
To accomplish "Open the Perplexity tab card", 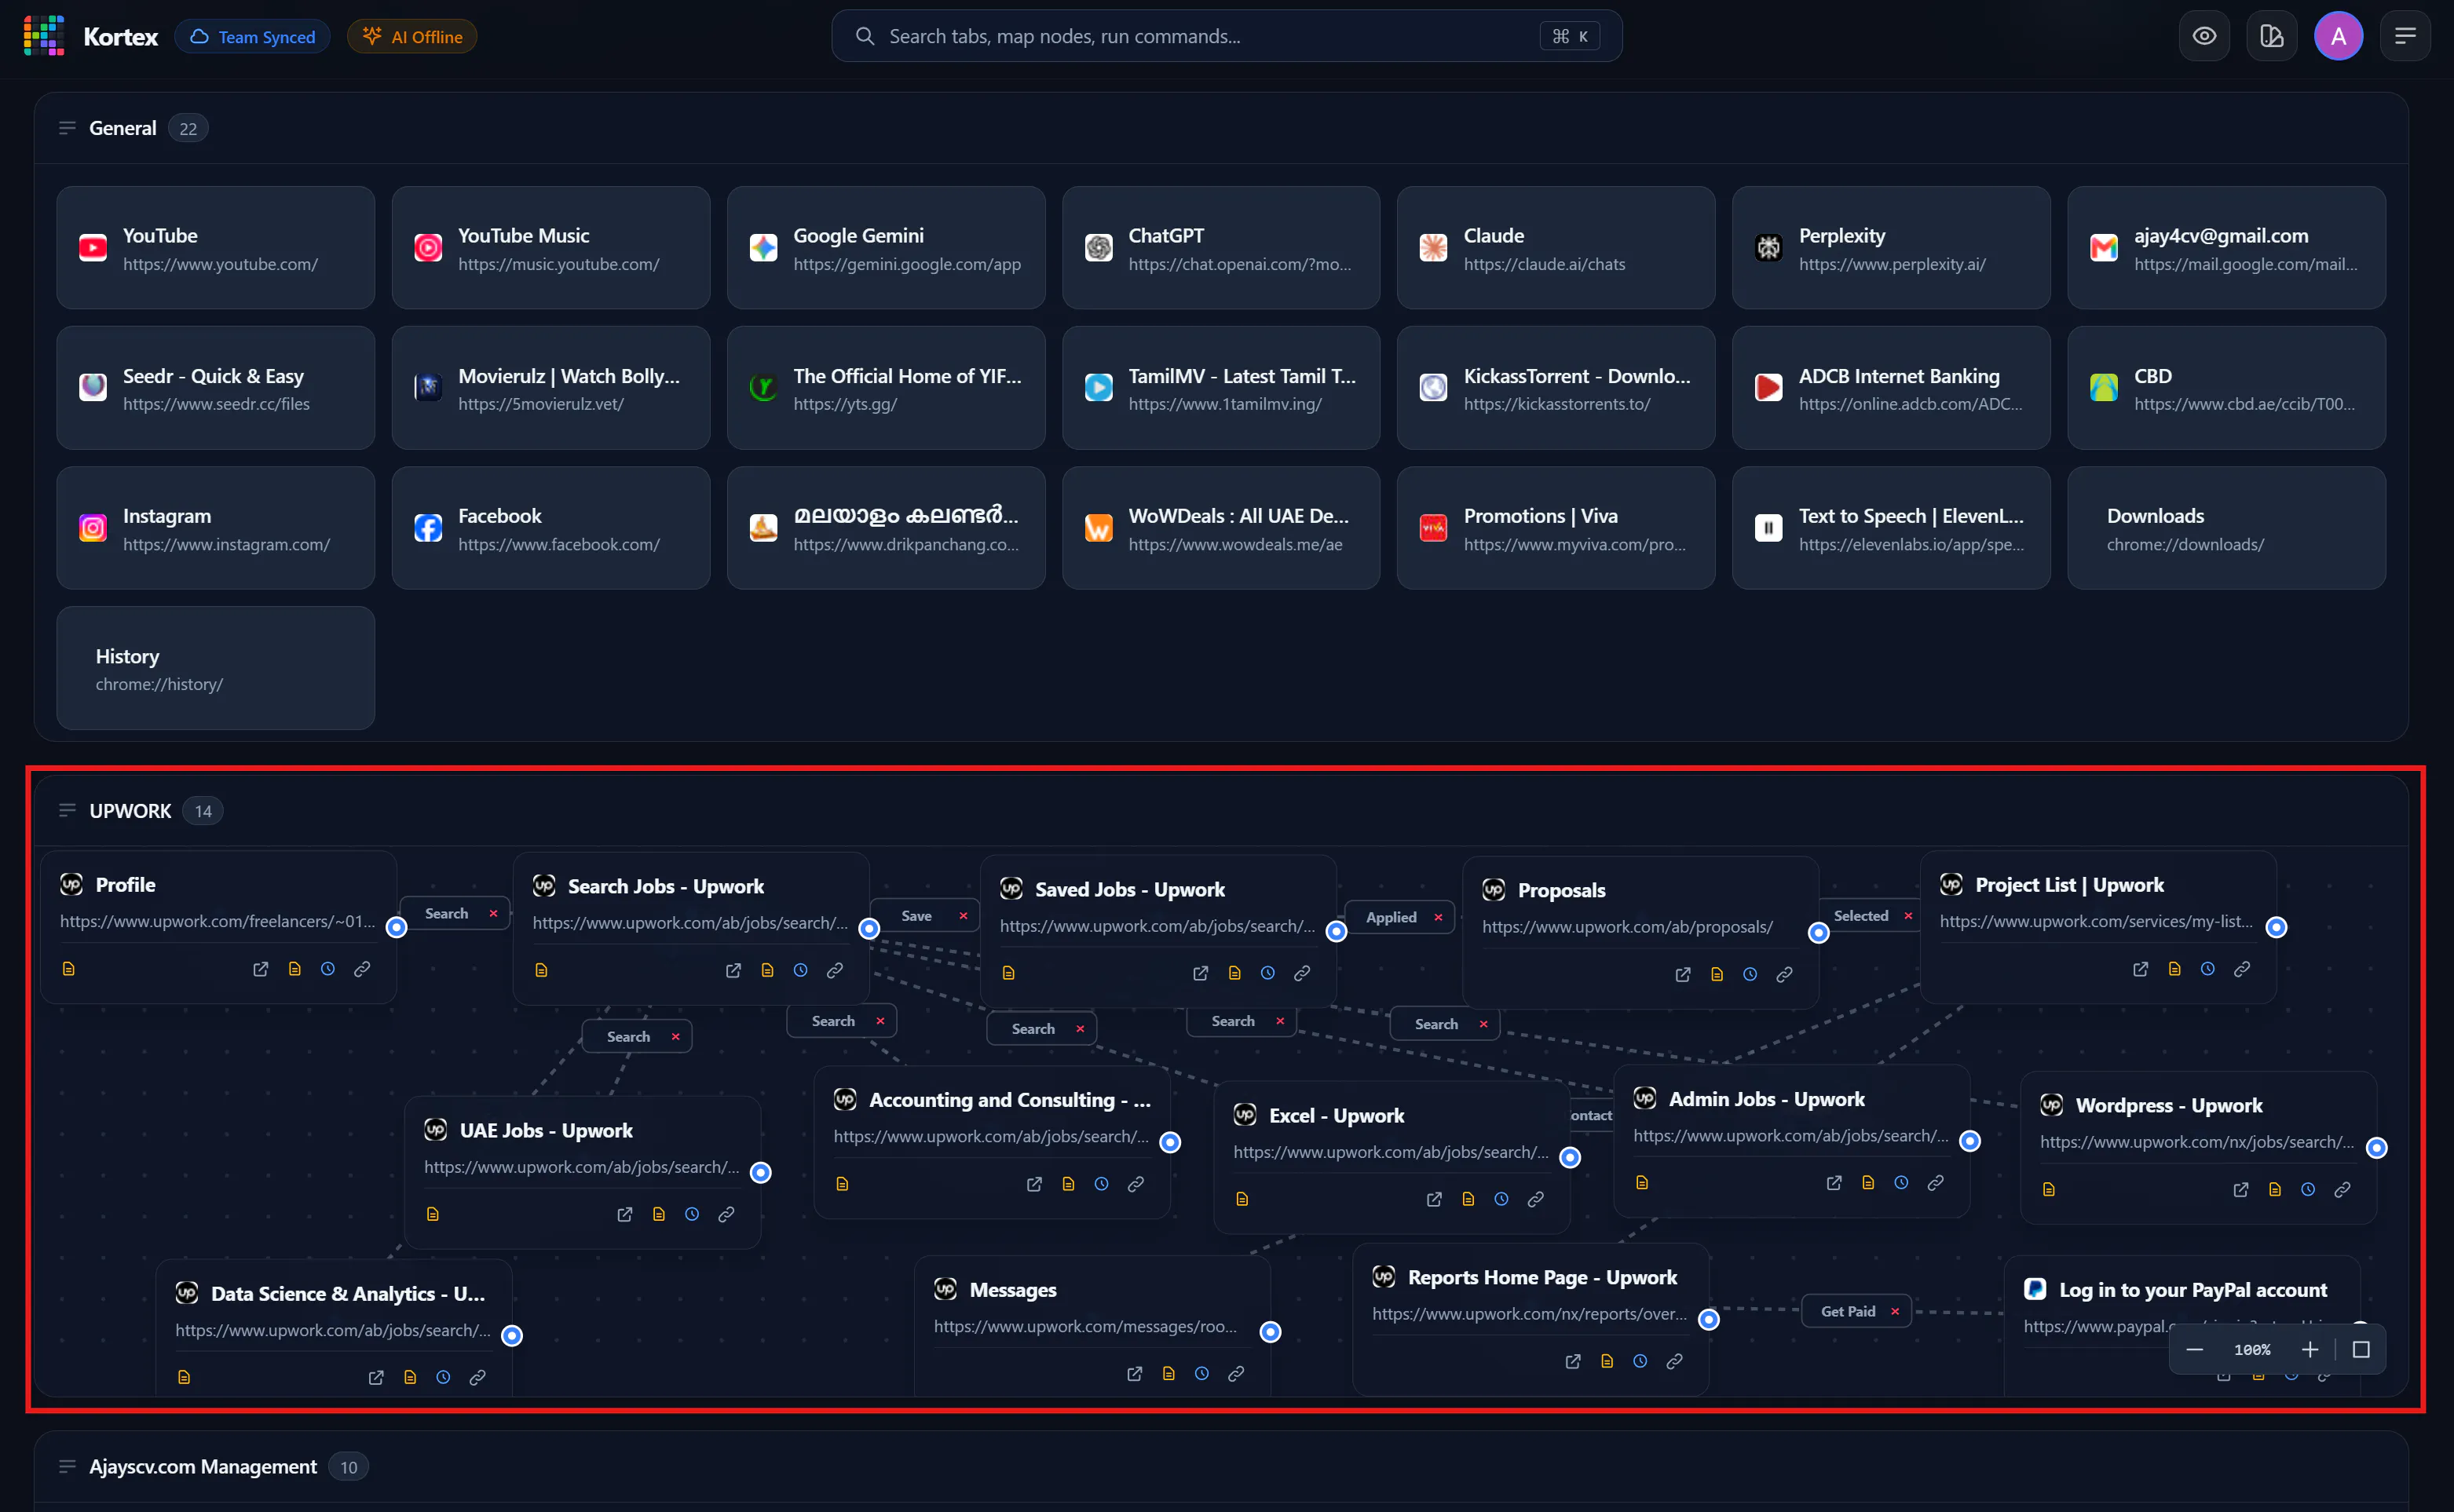I will (1891, 248).
